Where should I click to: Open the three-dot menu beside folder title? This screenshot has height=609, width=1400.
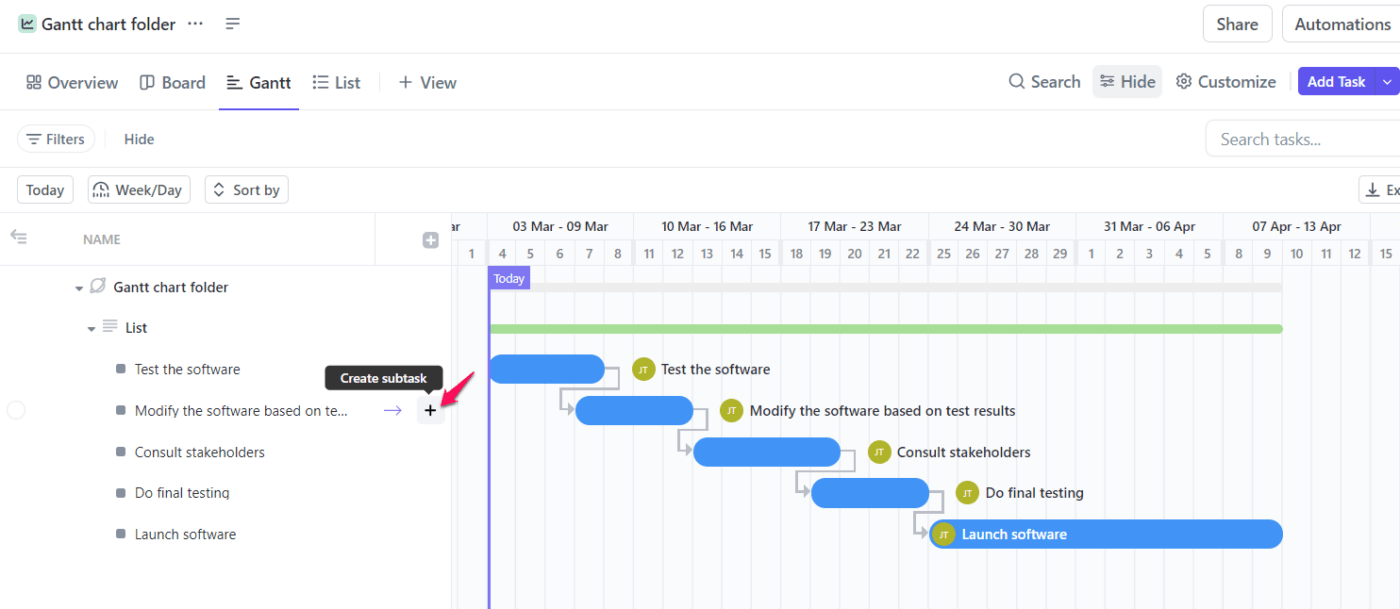click(x=195, y=24)
